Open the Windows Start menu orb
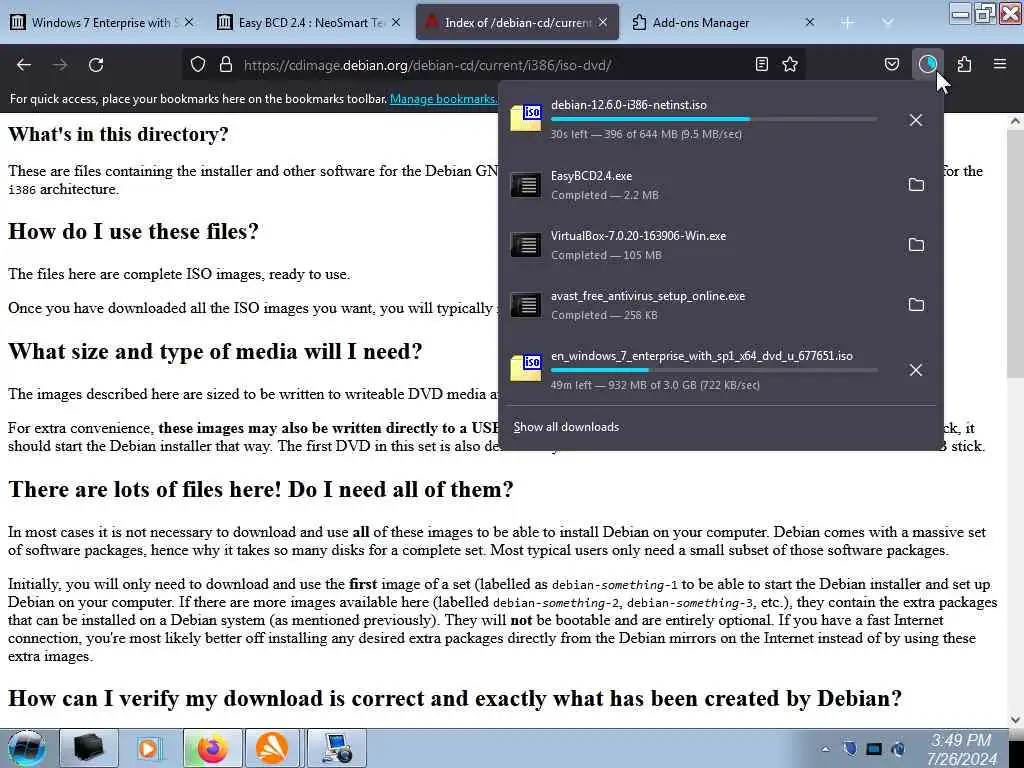The height and width of the screenshot is (768, 1024). 27,748
